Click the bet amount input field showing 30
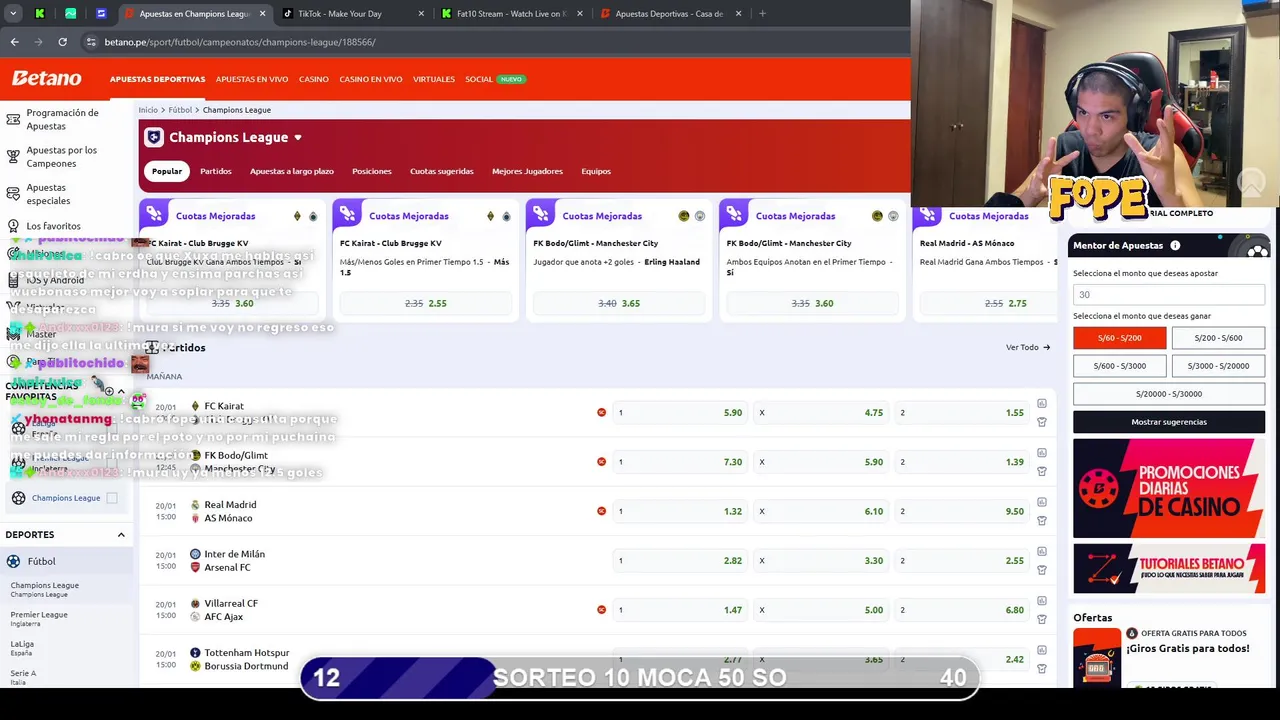 (1169, 295)
